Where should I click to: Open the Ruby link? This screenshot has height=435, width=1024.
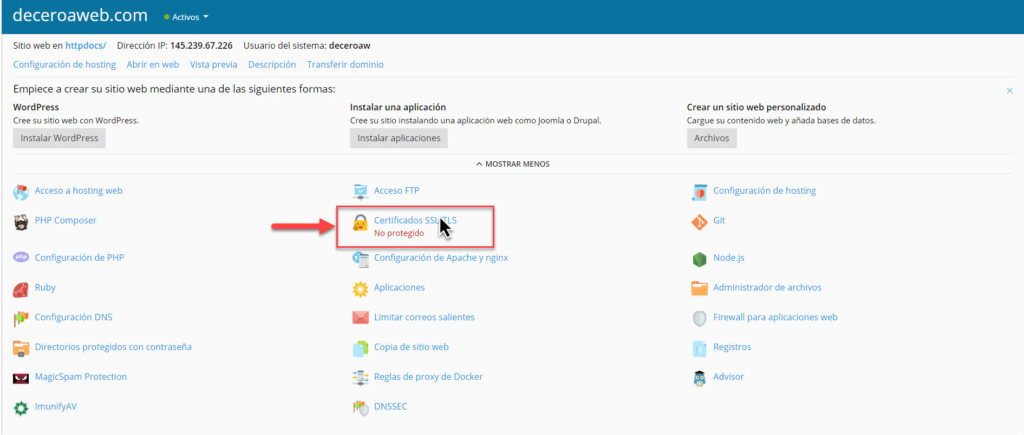[x=45, y=287]
